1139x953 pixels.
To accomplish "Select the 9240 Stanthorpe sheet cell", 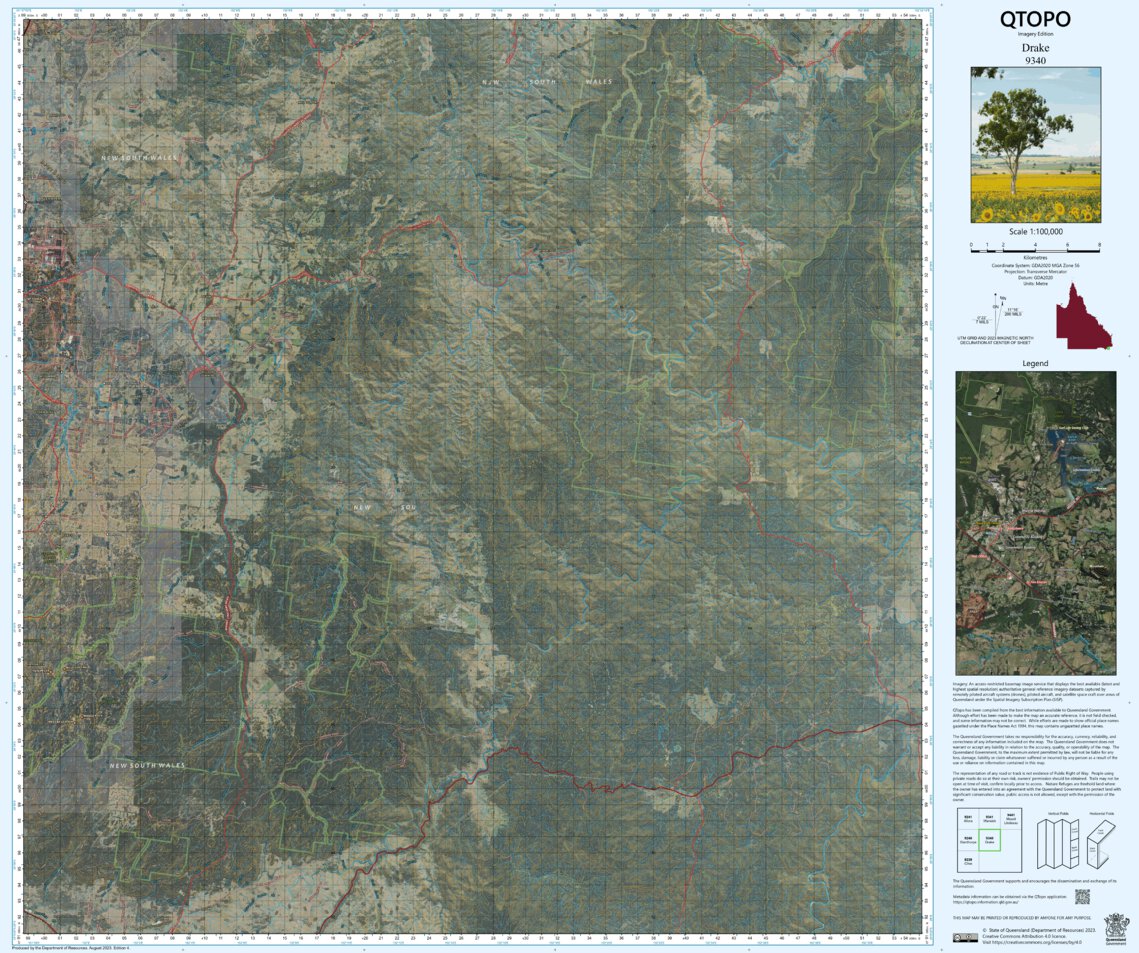I will 969,841.
